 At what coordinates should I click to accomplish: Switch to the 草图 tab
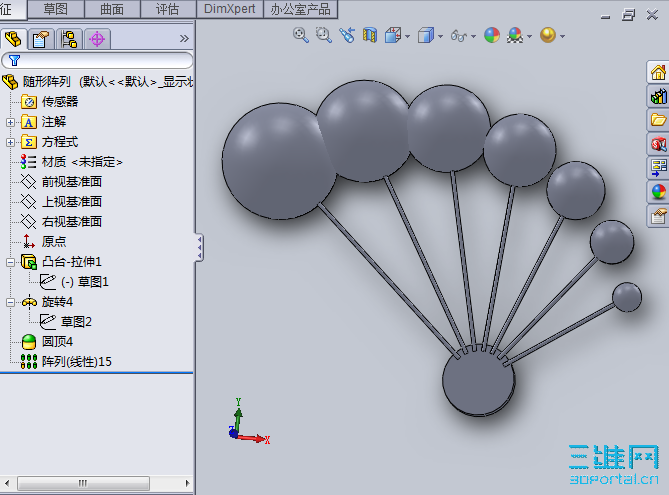pyautogui.click(x=56, y=9)
